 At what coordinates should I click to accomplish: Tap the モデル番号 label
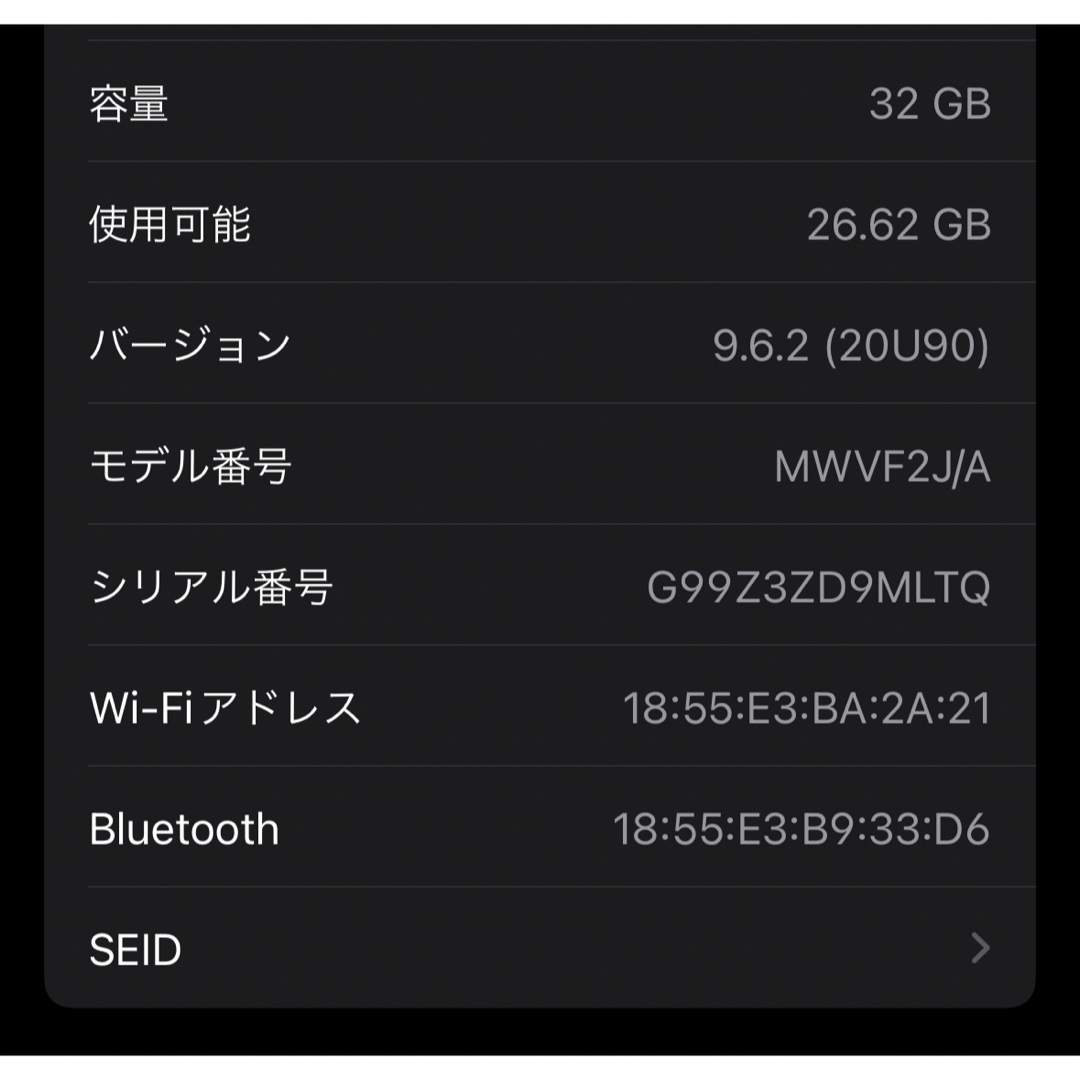point(191,466)
